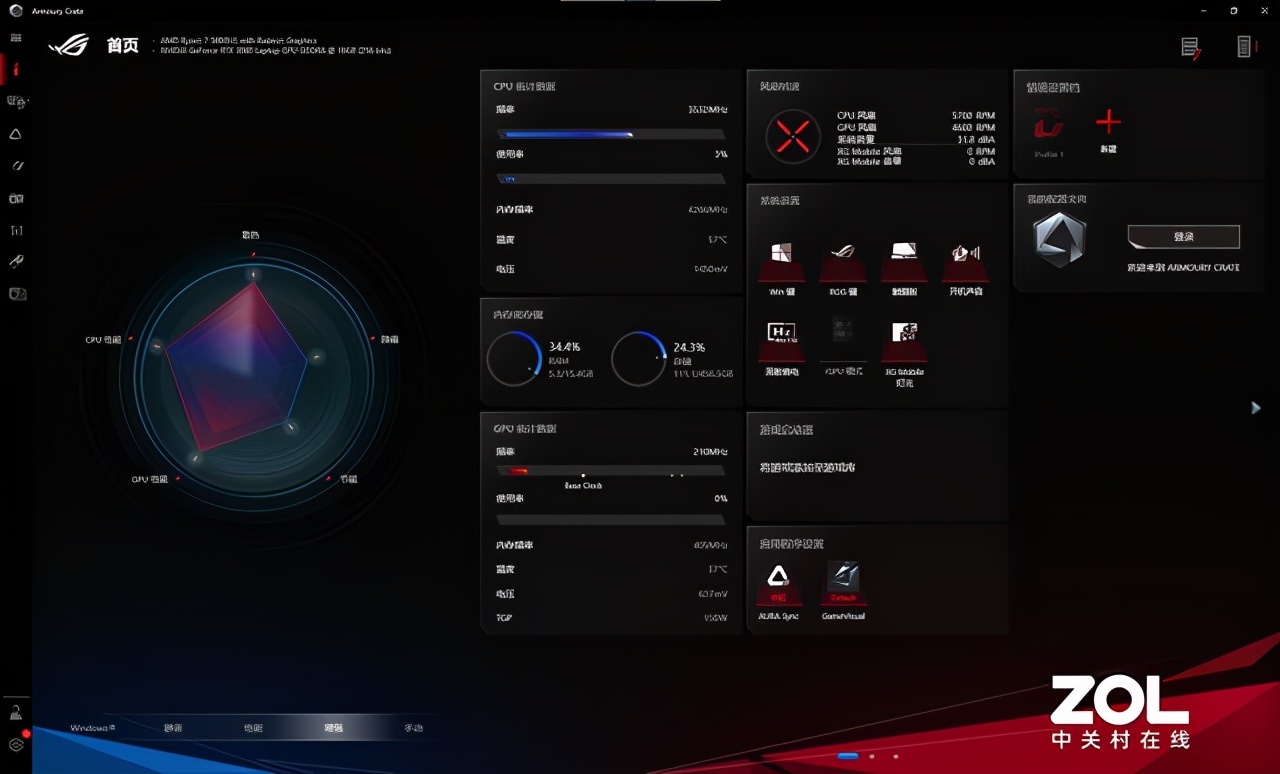Click the GPU frequency bar with Base Clock marker
This screenshot has height=774, width=1280.
coord(611,471)
